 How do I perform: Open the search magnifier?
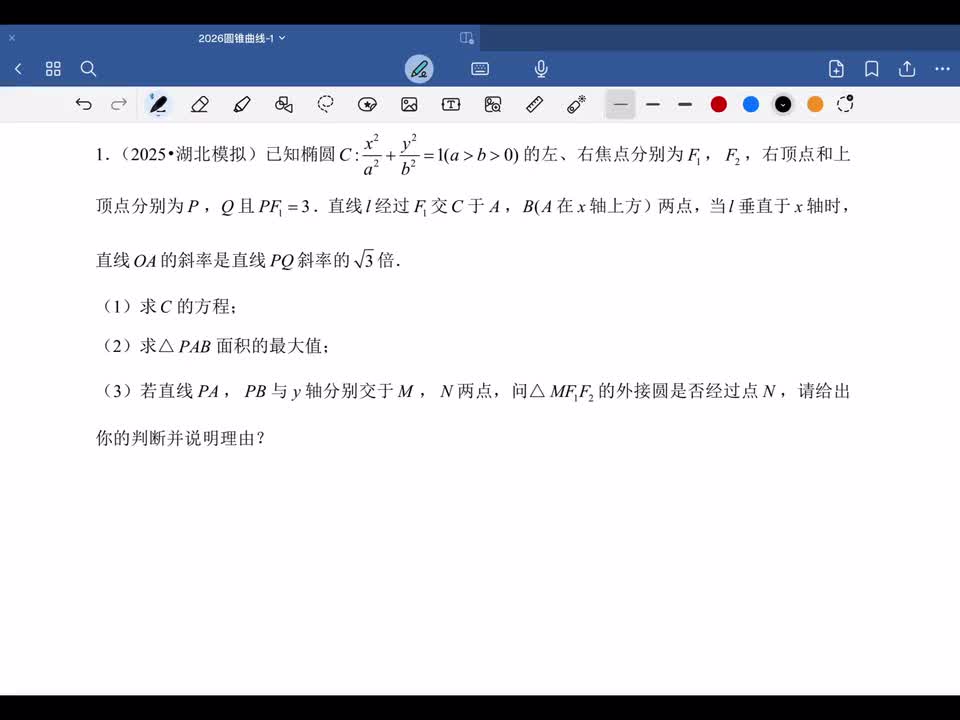tap(88, 69)
